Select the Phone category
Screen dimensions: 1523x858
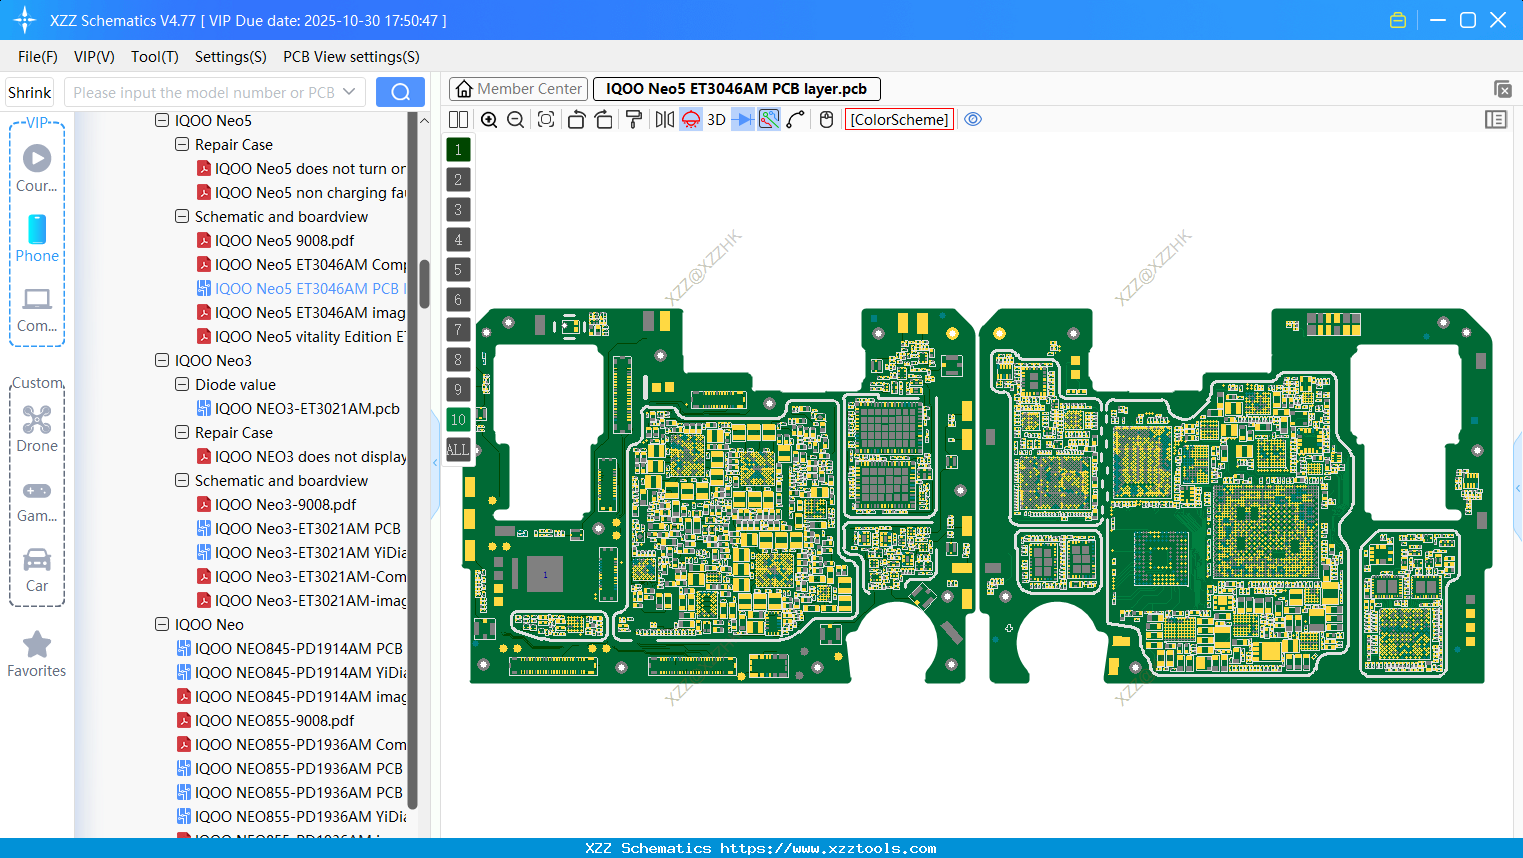(x=37, y=238)
